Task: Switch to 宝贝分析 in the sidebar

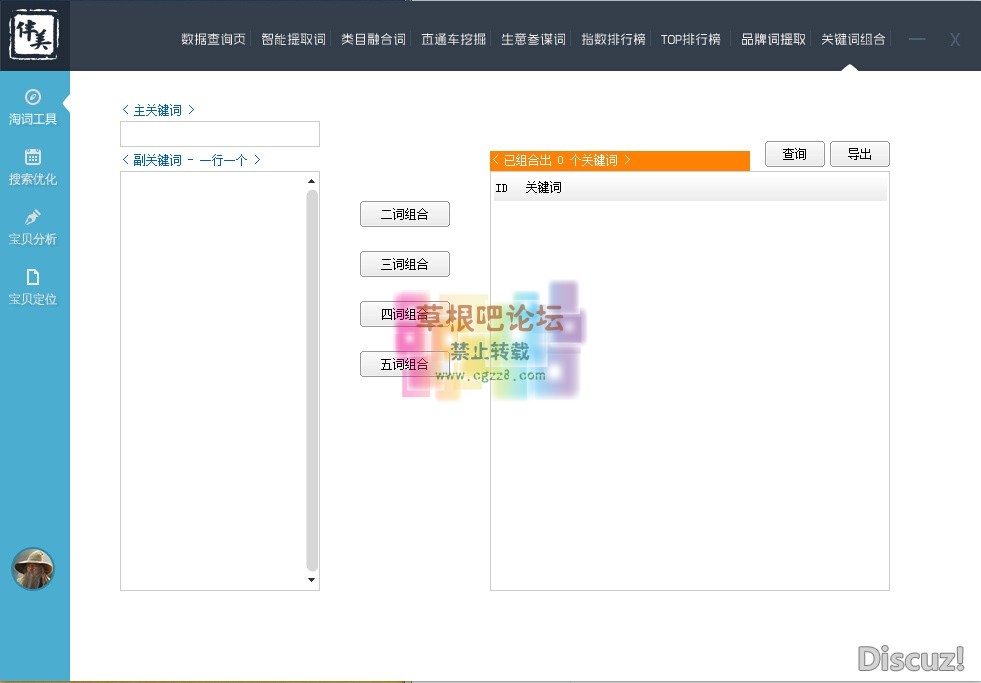Action: click(34, 228)
